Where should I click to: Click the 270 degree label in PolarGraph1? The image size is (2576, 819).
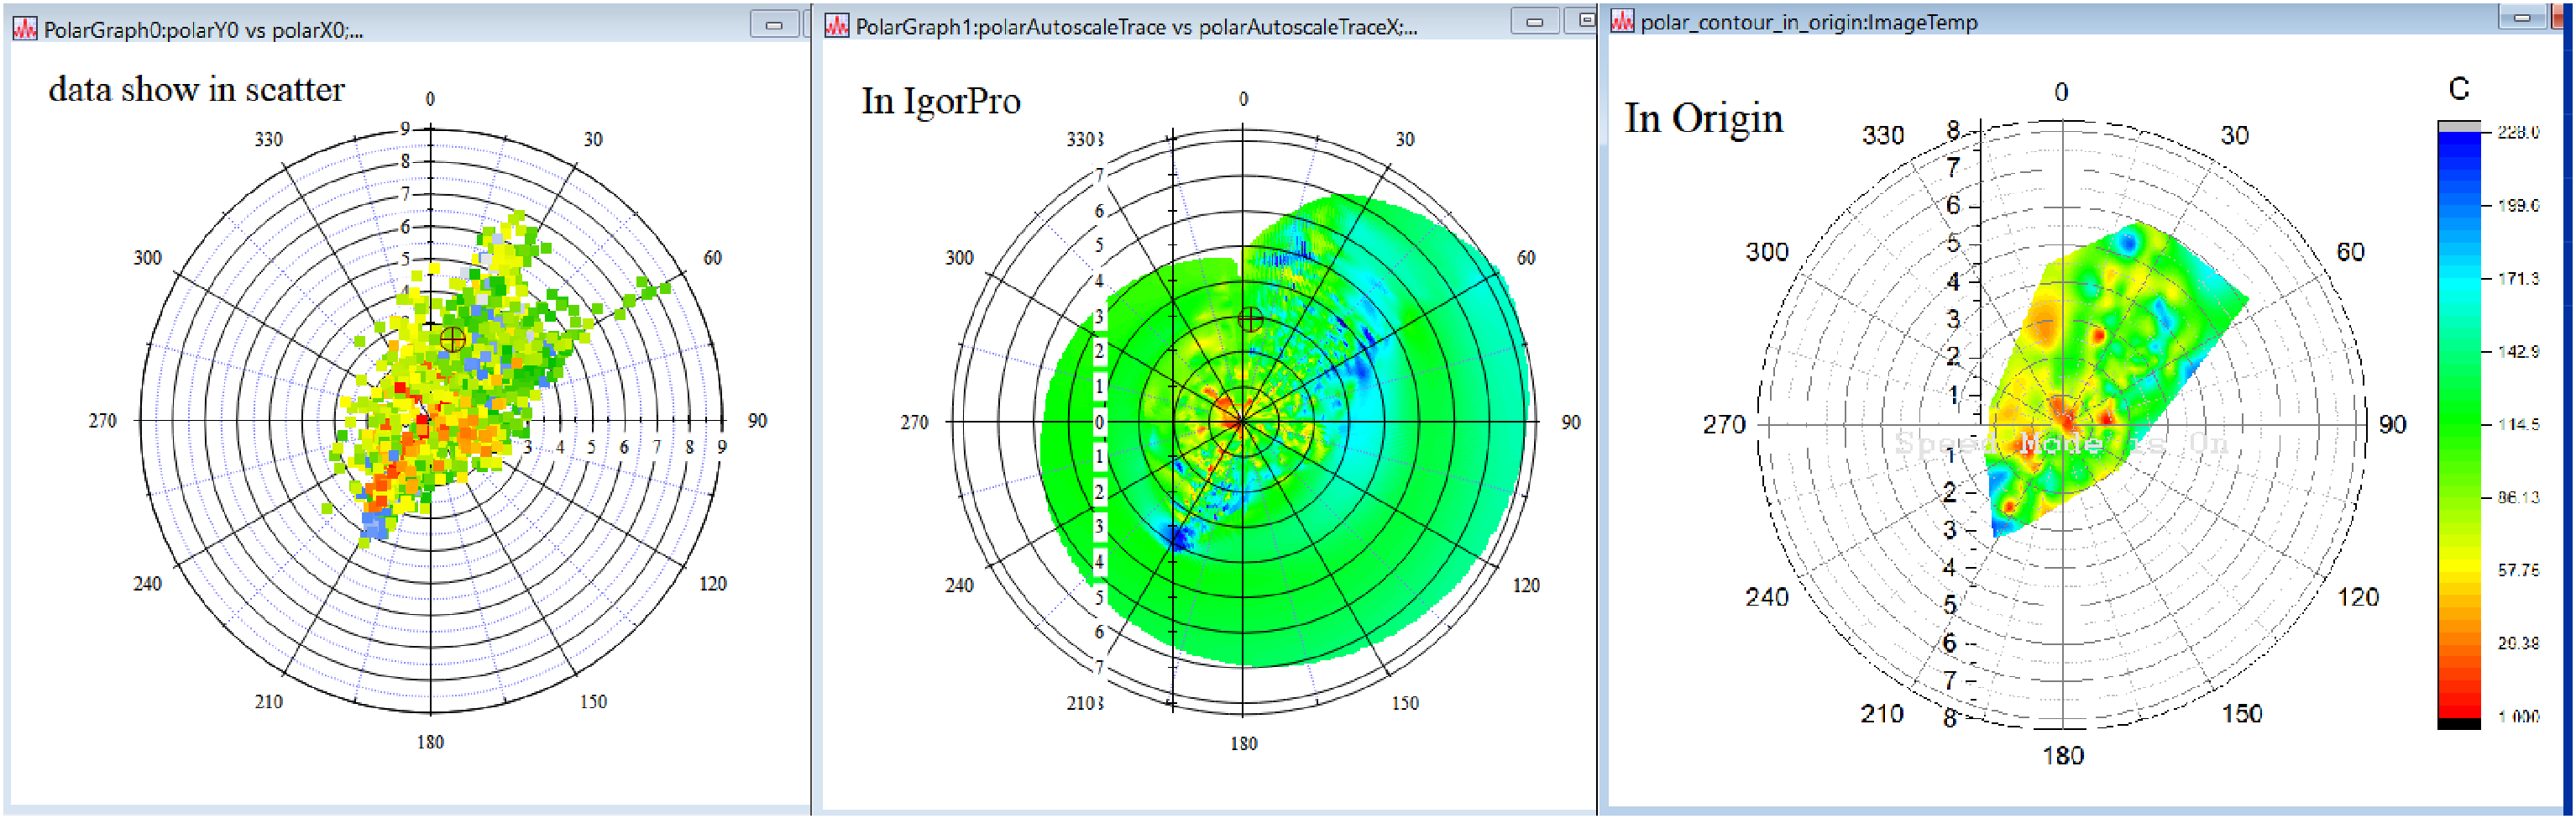click(914, 423)
